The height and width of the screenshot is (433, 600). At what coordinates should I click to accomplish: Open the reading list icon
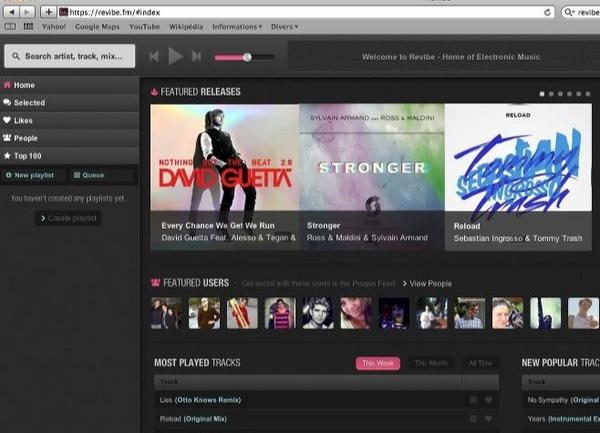(10, 26)
